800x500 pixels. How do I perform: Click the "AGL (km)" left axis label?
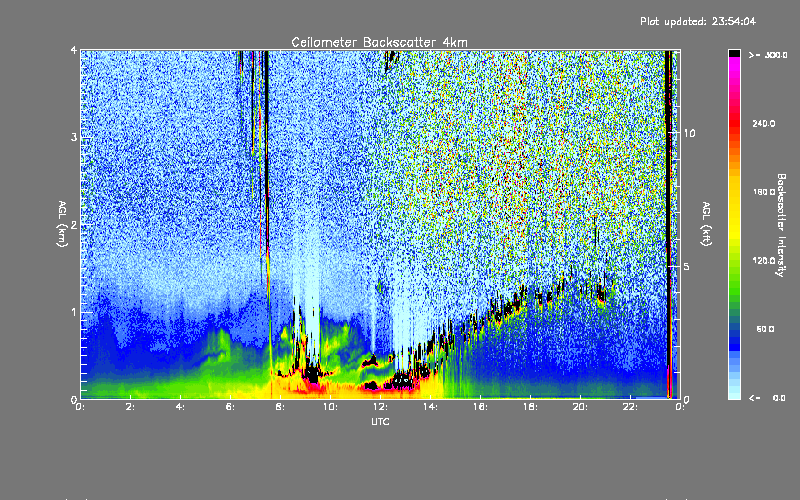pos(62,224)
